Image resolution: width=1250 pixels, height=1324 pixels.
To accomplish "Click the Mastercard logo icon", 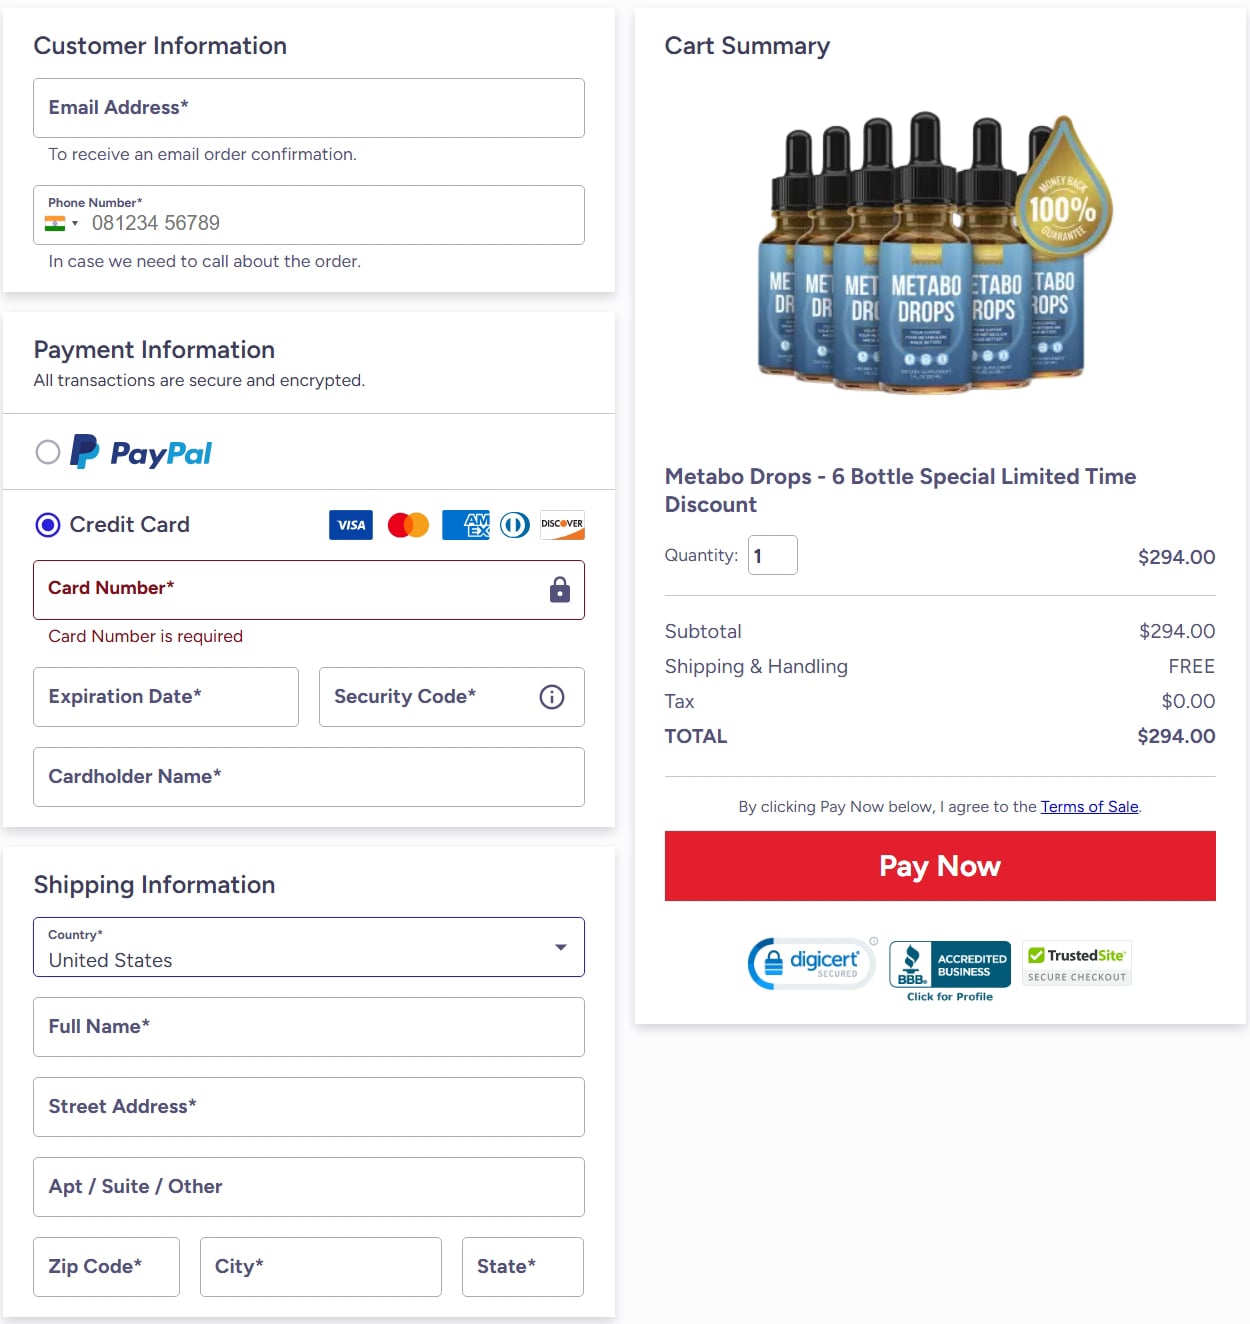I will coord(408,525).
